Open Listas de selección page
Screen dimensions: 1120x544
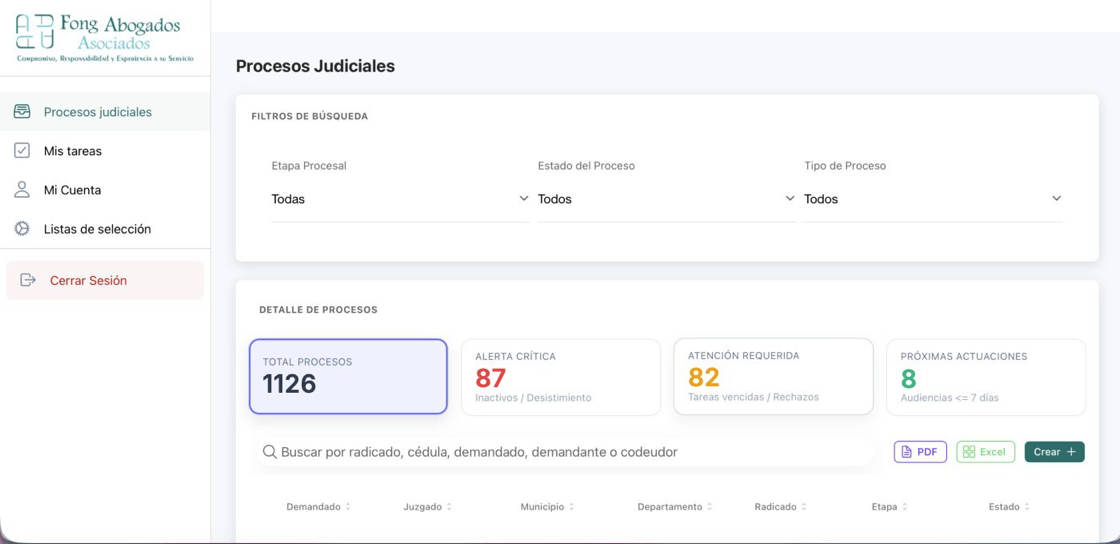[x=105, y=229]
